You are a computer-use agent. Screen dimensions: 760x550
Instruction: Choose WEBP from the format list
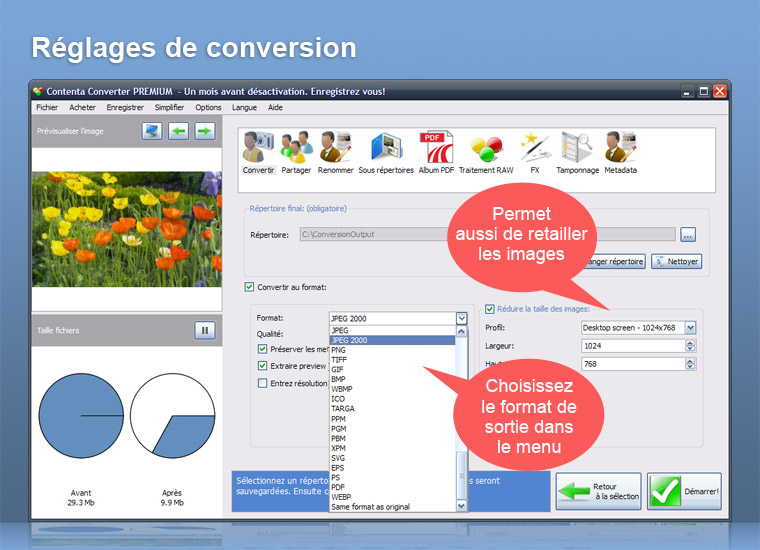[393, 497]
